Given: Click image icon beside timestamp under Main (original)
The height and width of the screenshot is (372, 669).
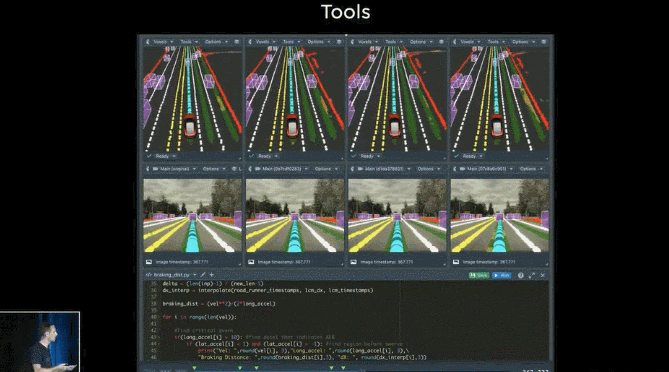Looking at the screenshot, I should (x=149, y=262).
